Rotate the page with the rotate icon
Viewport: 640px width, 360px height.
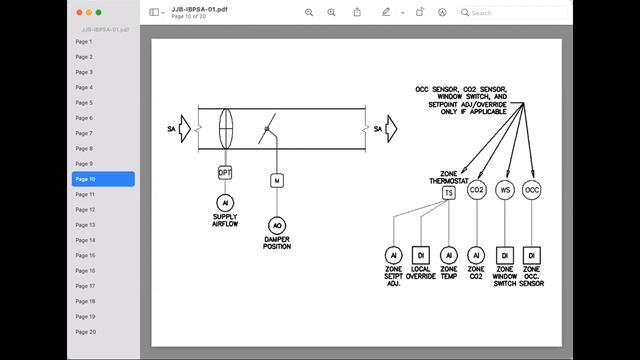tap(420, 12)
